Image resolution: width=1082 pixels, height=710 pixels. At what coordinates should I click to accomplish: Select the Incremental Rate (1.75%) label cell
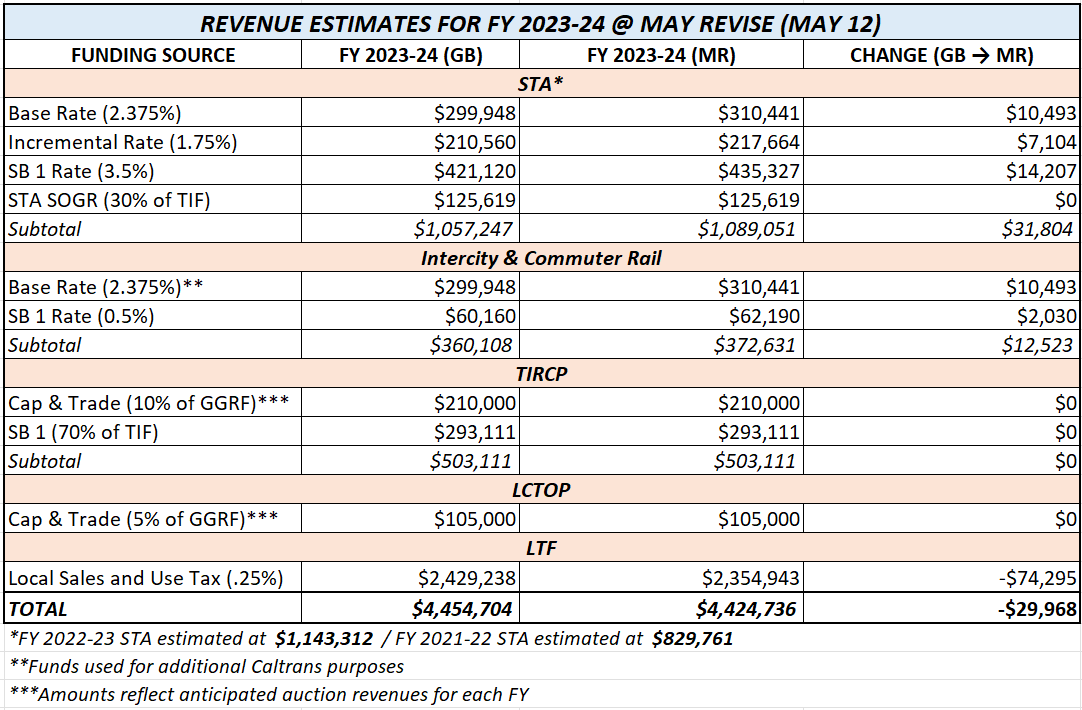point(123,142)
